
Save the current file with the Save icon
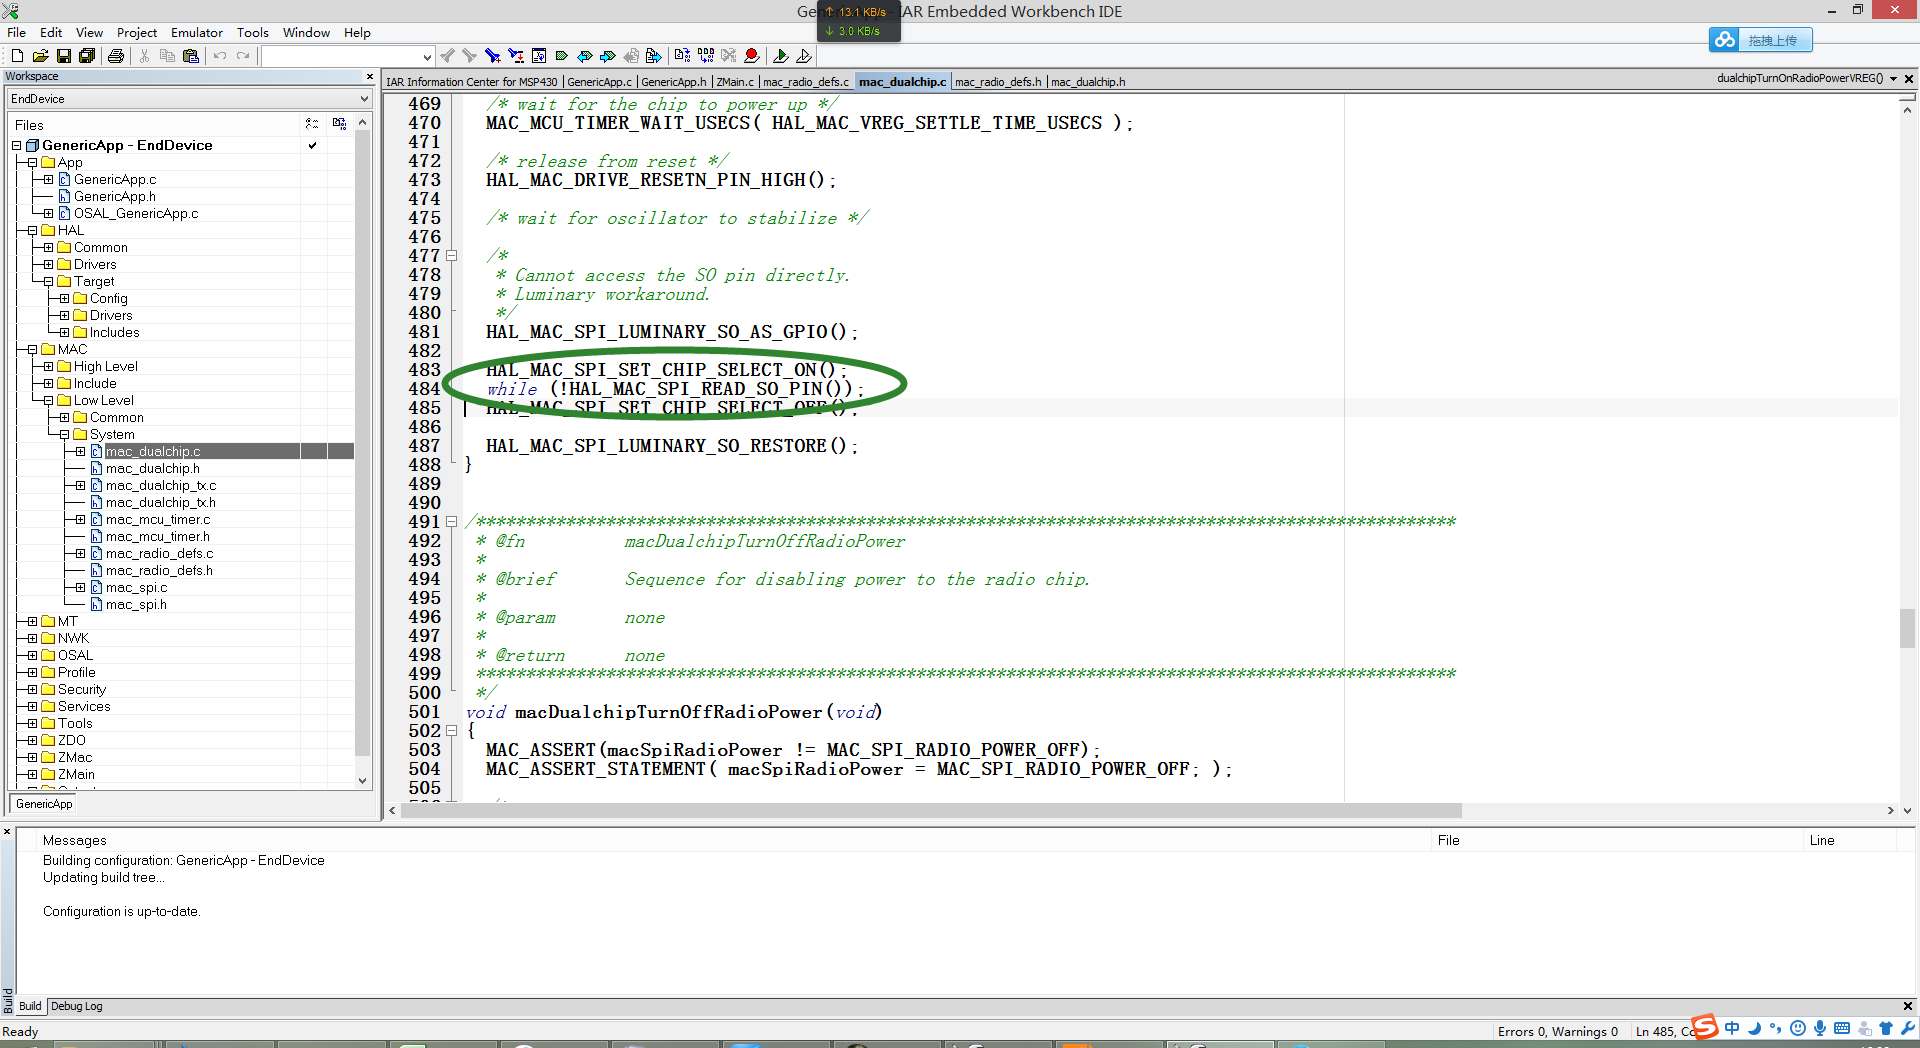tap(63, 56)
